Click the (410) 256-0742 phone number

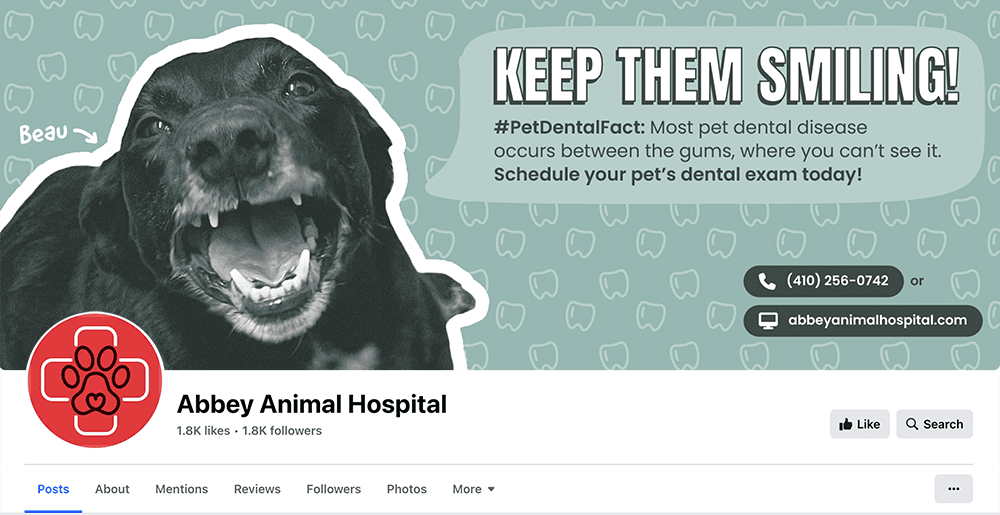pyautogui.click(x=837, y=281)
